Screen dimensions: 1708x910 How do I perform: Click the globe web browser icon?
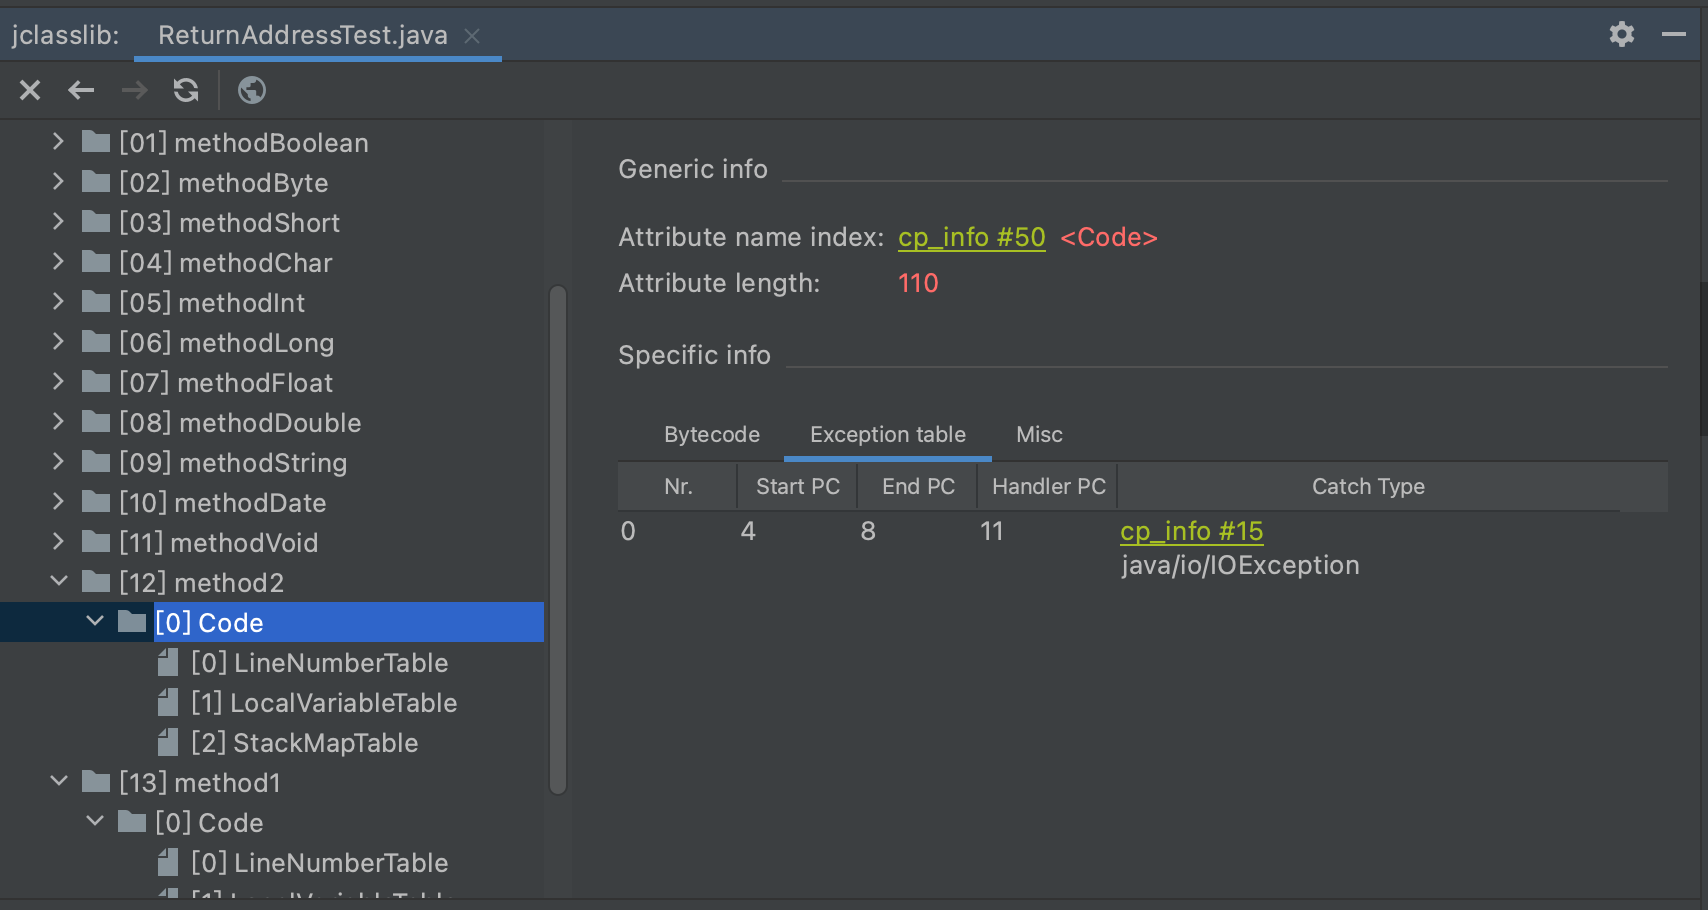point(252,91)
